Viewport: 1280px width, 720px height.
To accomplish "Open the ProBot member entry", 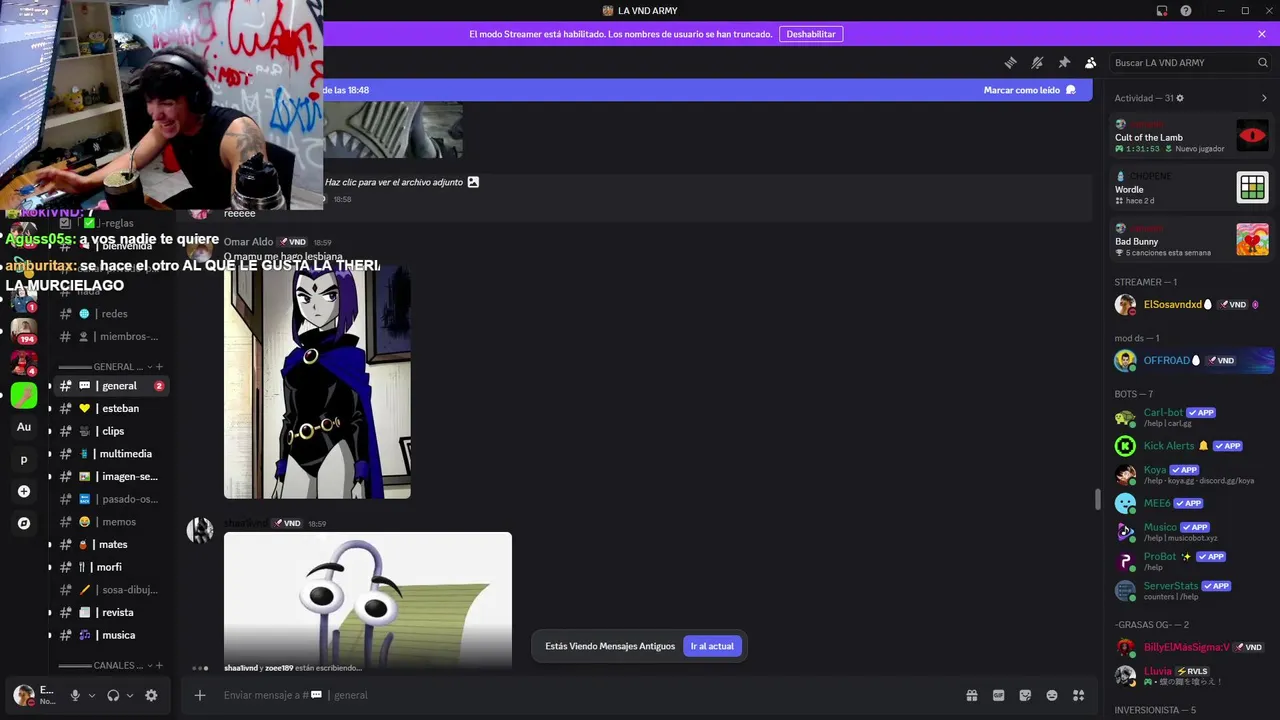I will tap(1192, 561).
